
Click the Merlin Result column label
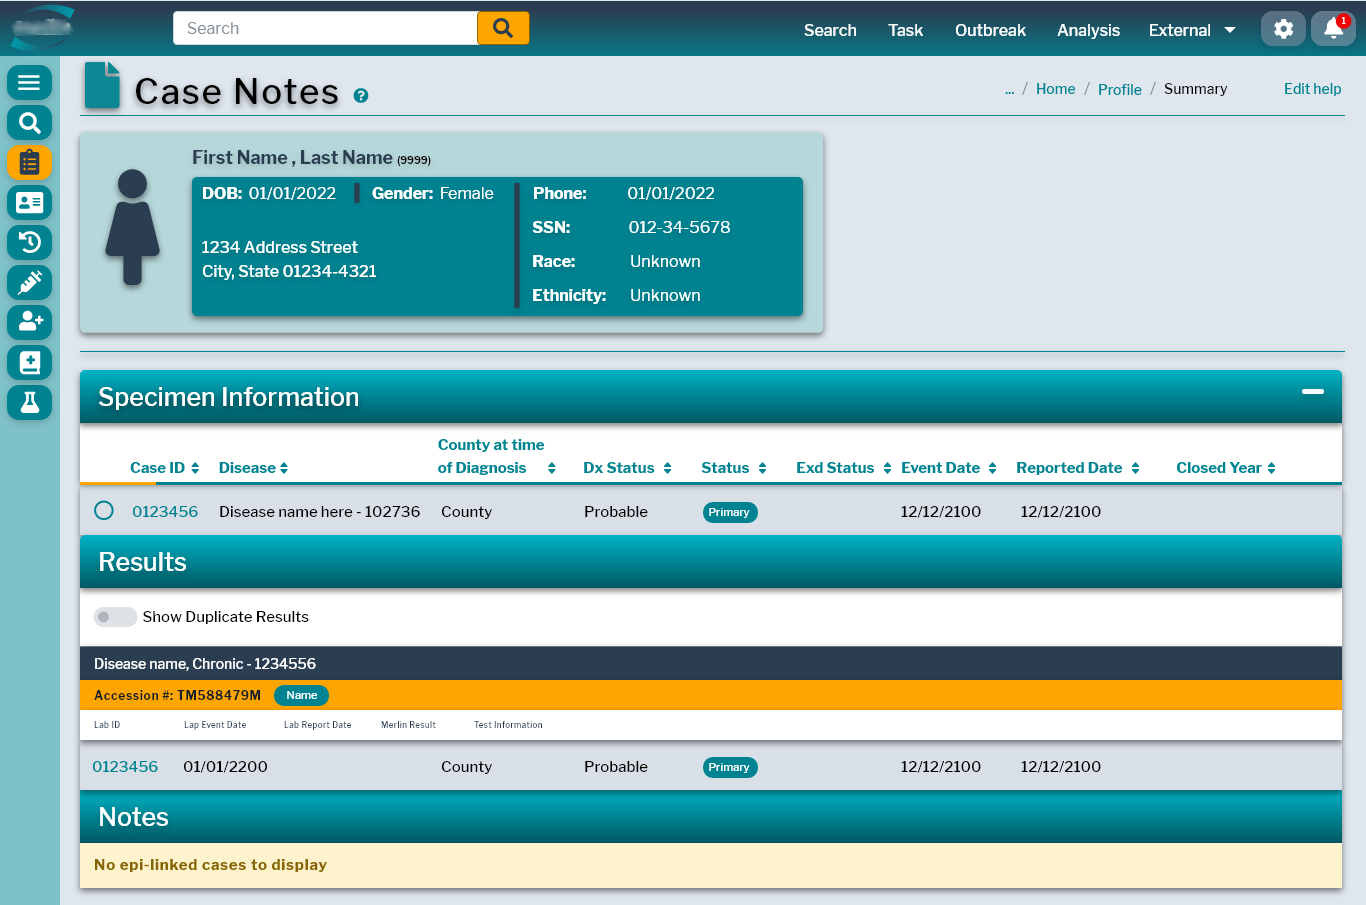click(x=408, y=725)
